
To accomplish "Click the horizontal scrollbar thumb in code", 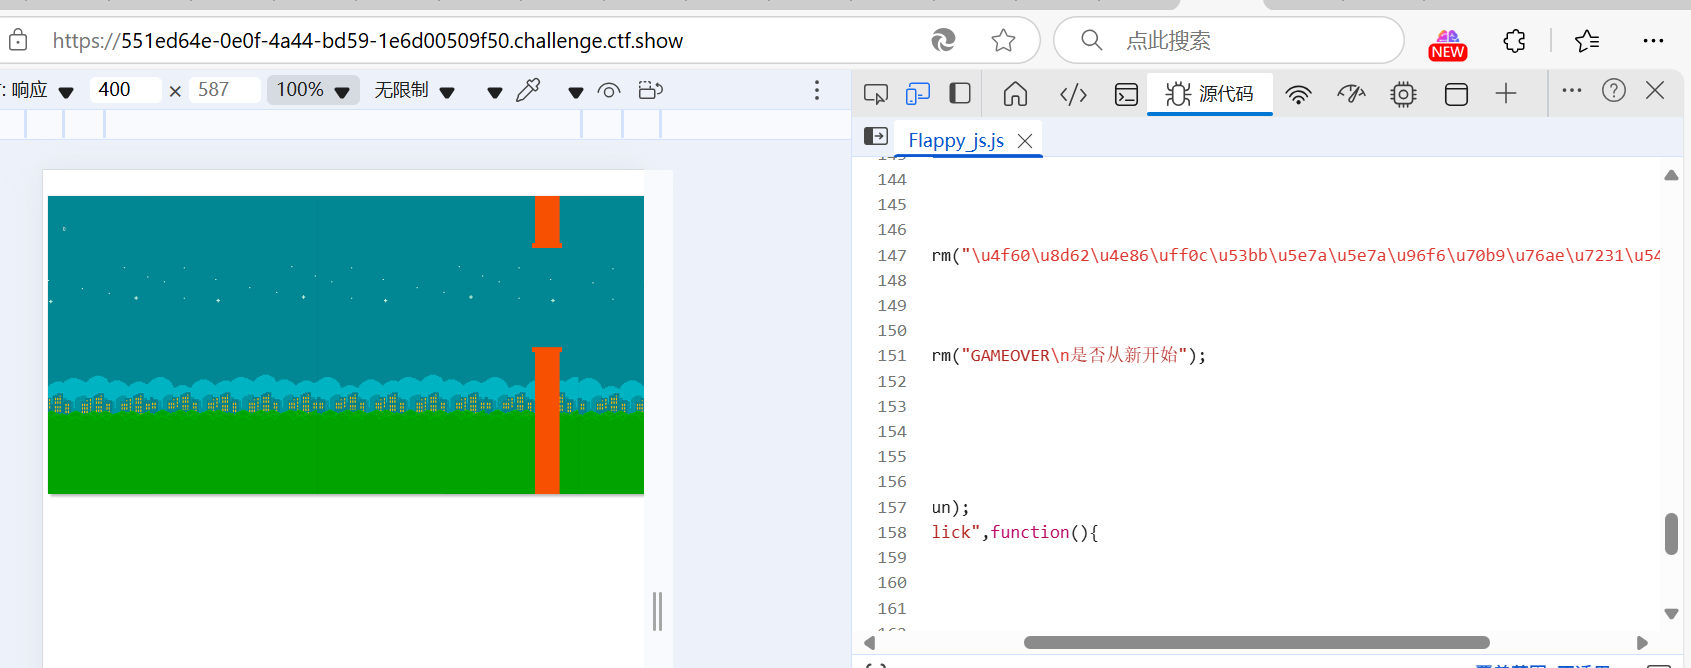I will (x=1257, y=642).
